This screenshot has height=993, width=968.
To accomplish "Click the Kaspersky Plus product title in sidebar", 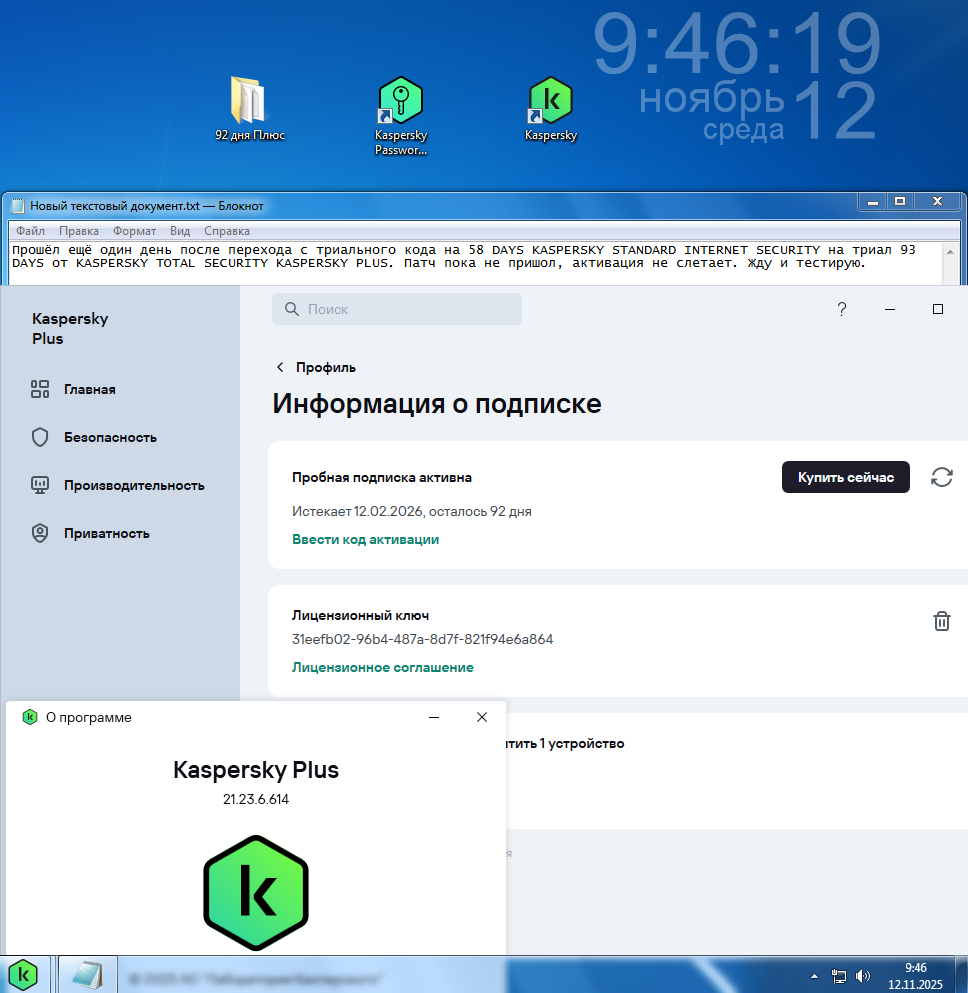I will tap(70, 329).
